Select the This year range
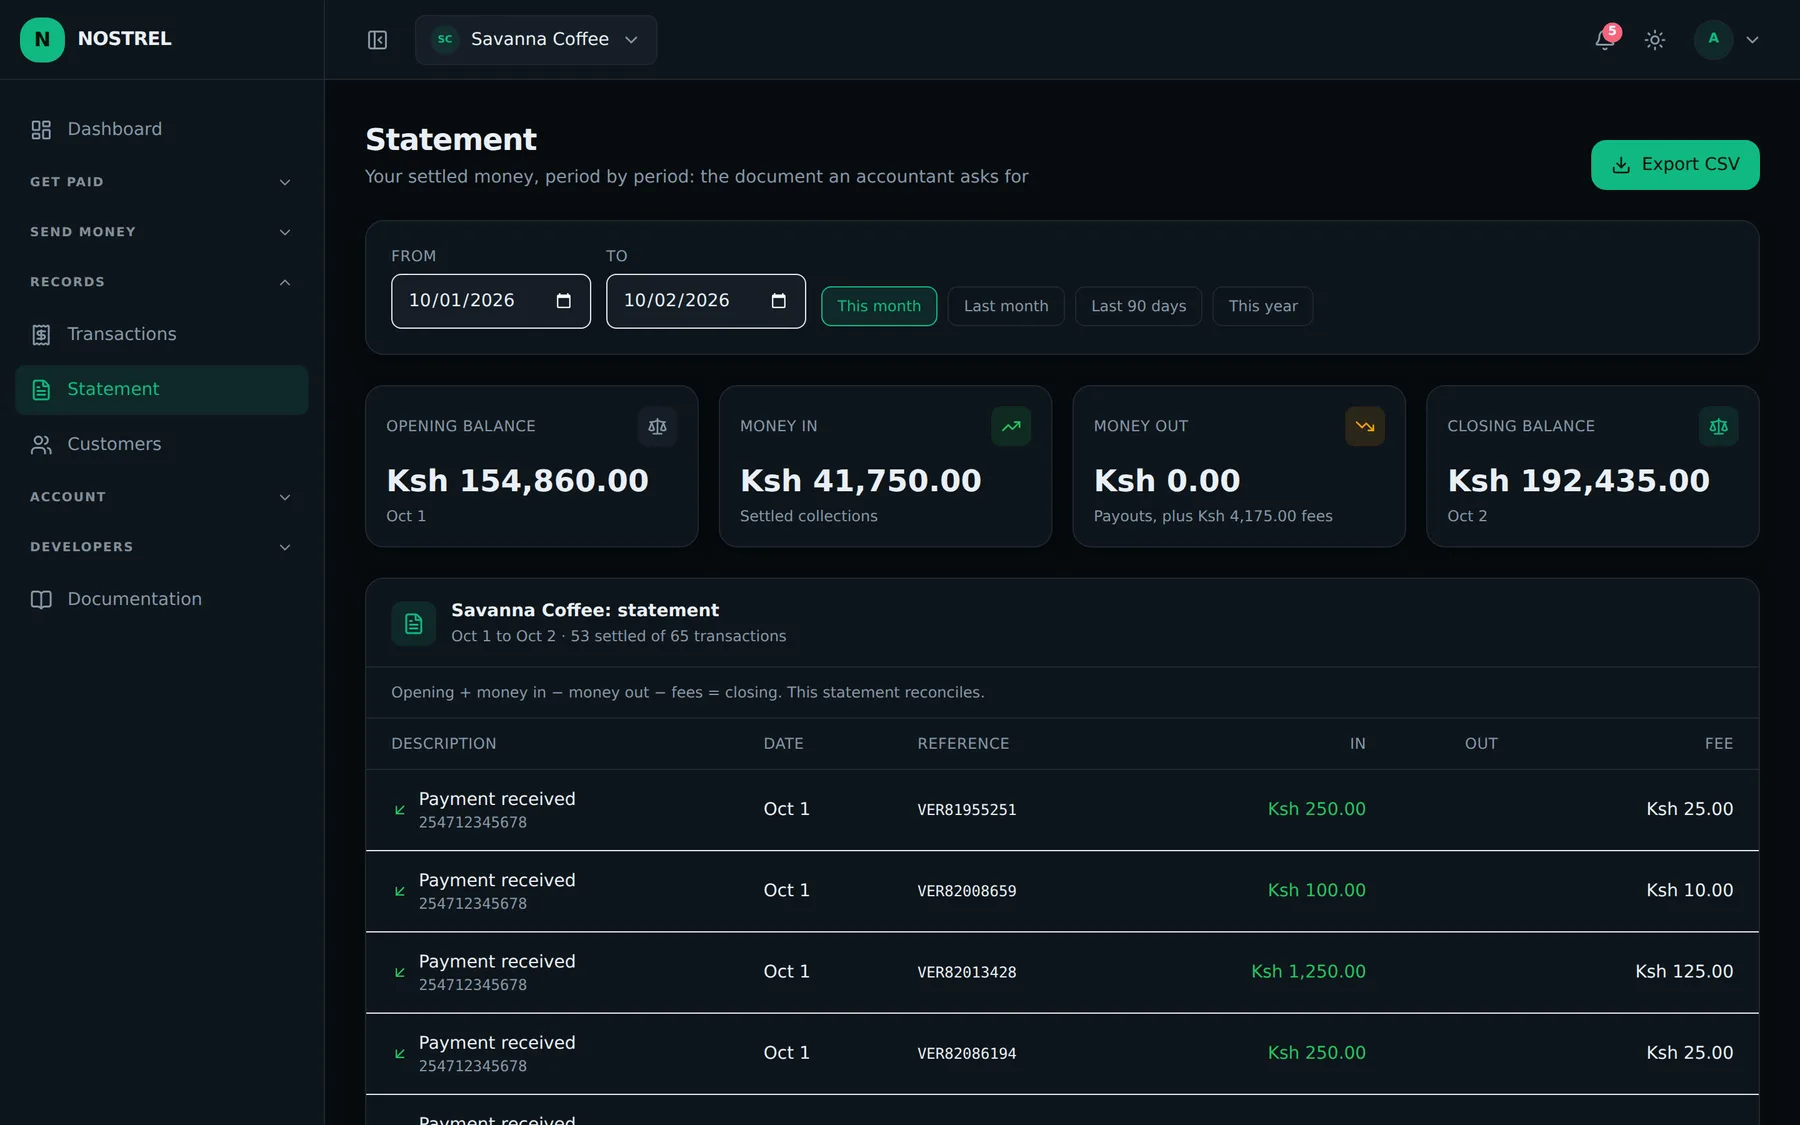The image size is (1800, 1125). coord(1263,306)
